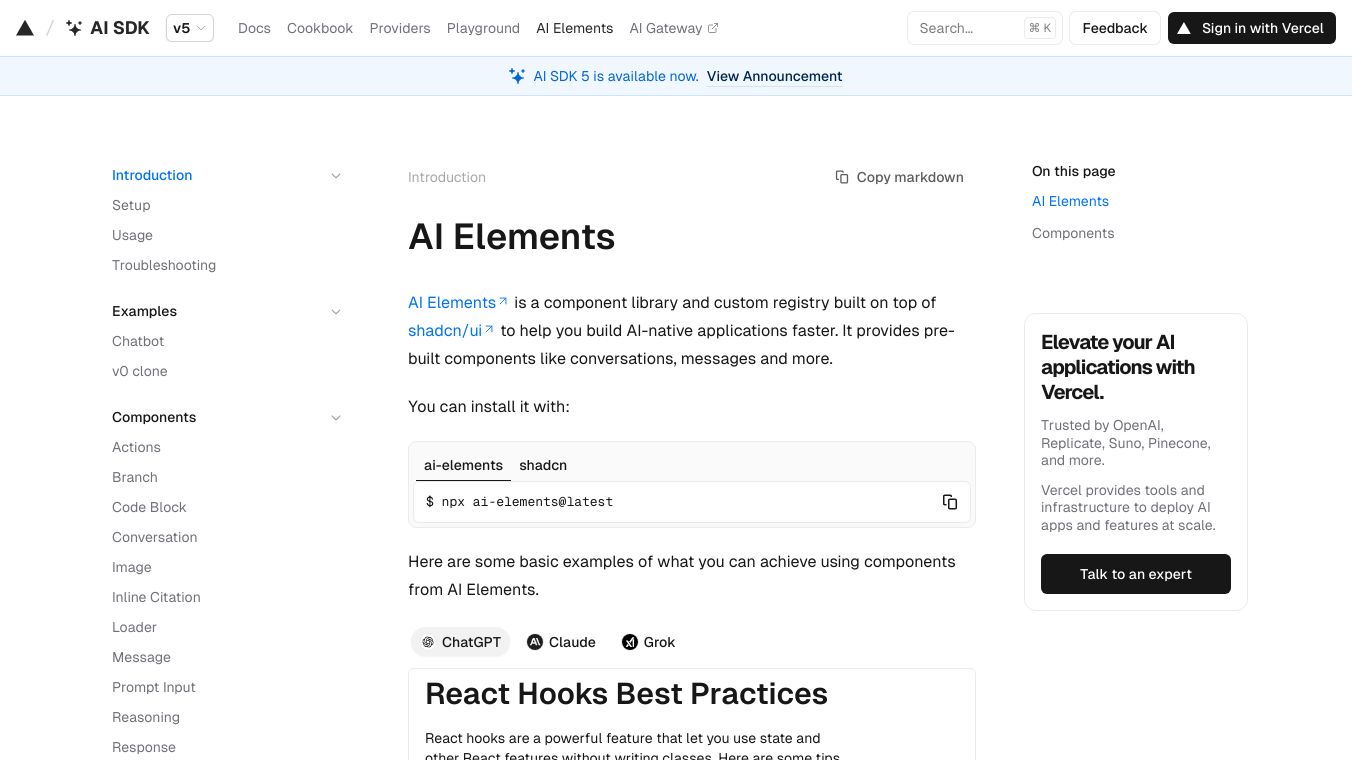The width and height of the screenshot is (1352, 760).
Task: Open AI Gateway external link
Action: (673, 28)
